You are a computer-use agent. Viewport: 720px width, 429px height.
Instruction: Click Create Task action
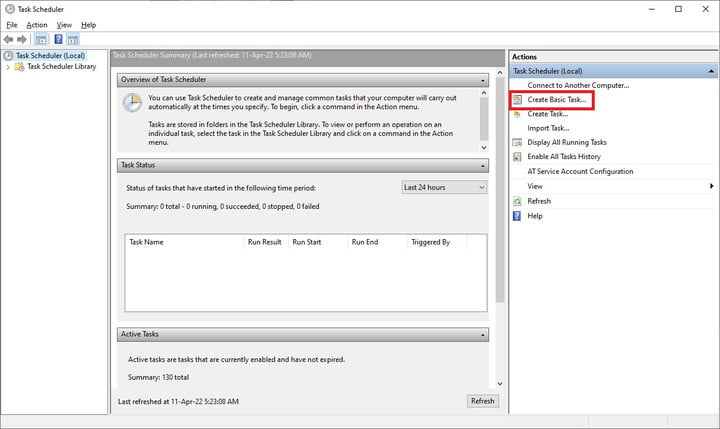click(x=547, y=114)
